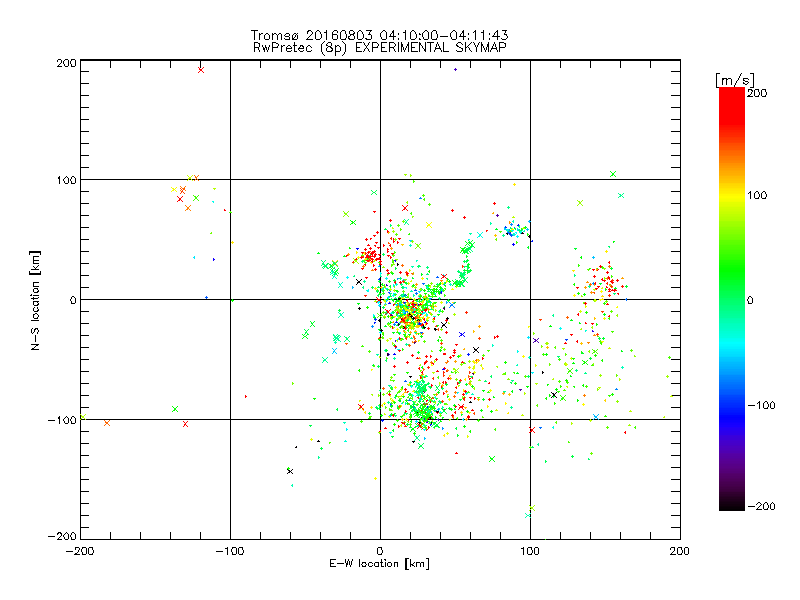Click the 'N-S location [km]' axis label

pyautogui.click(x=35, y=300)
